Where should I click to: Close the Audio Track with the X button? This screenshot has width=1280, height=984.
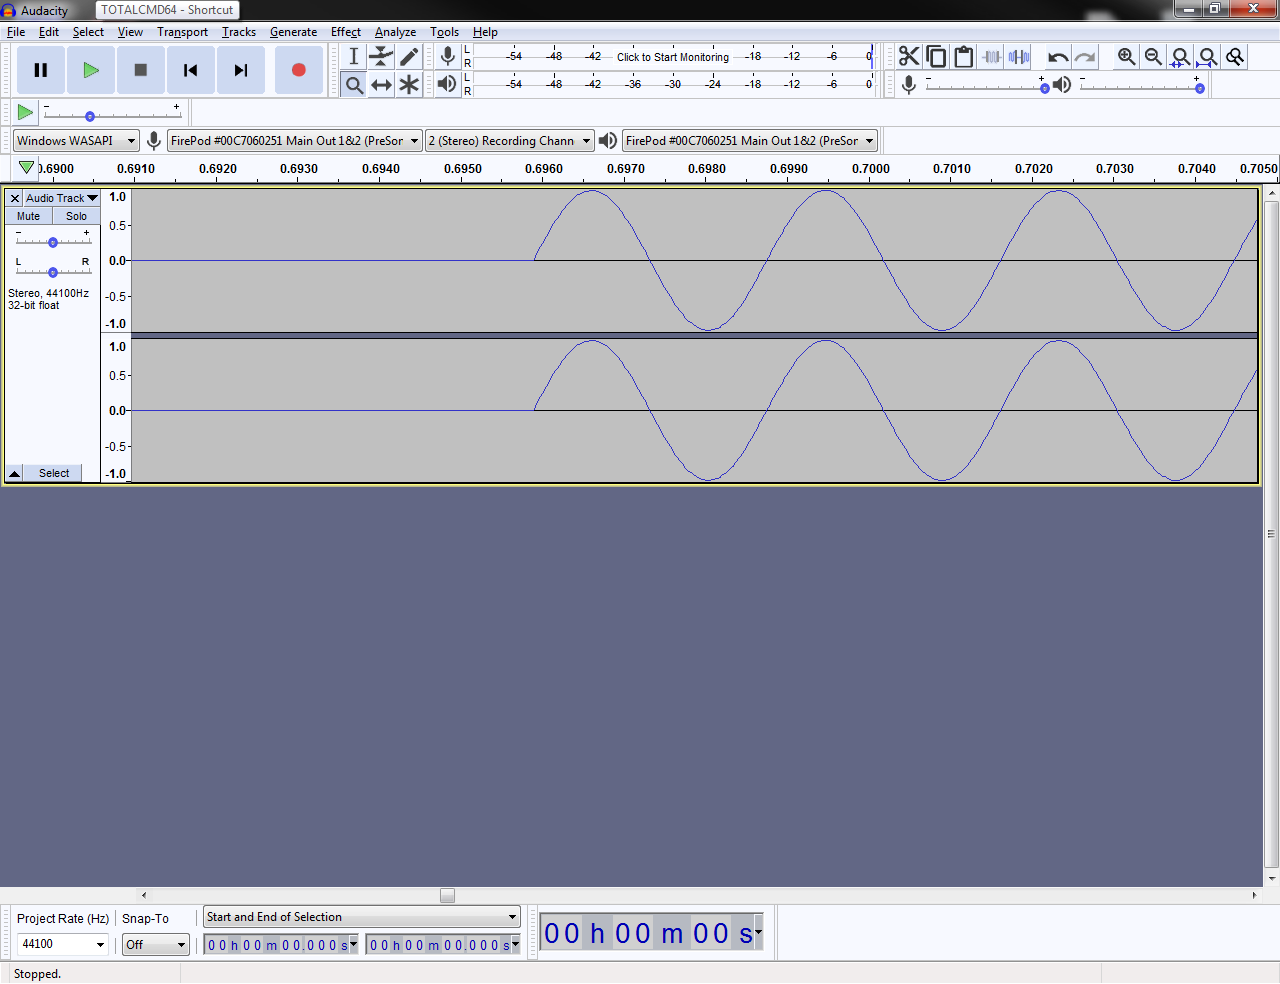[x=15, y=198]
